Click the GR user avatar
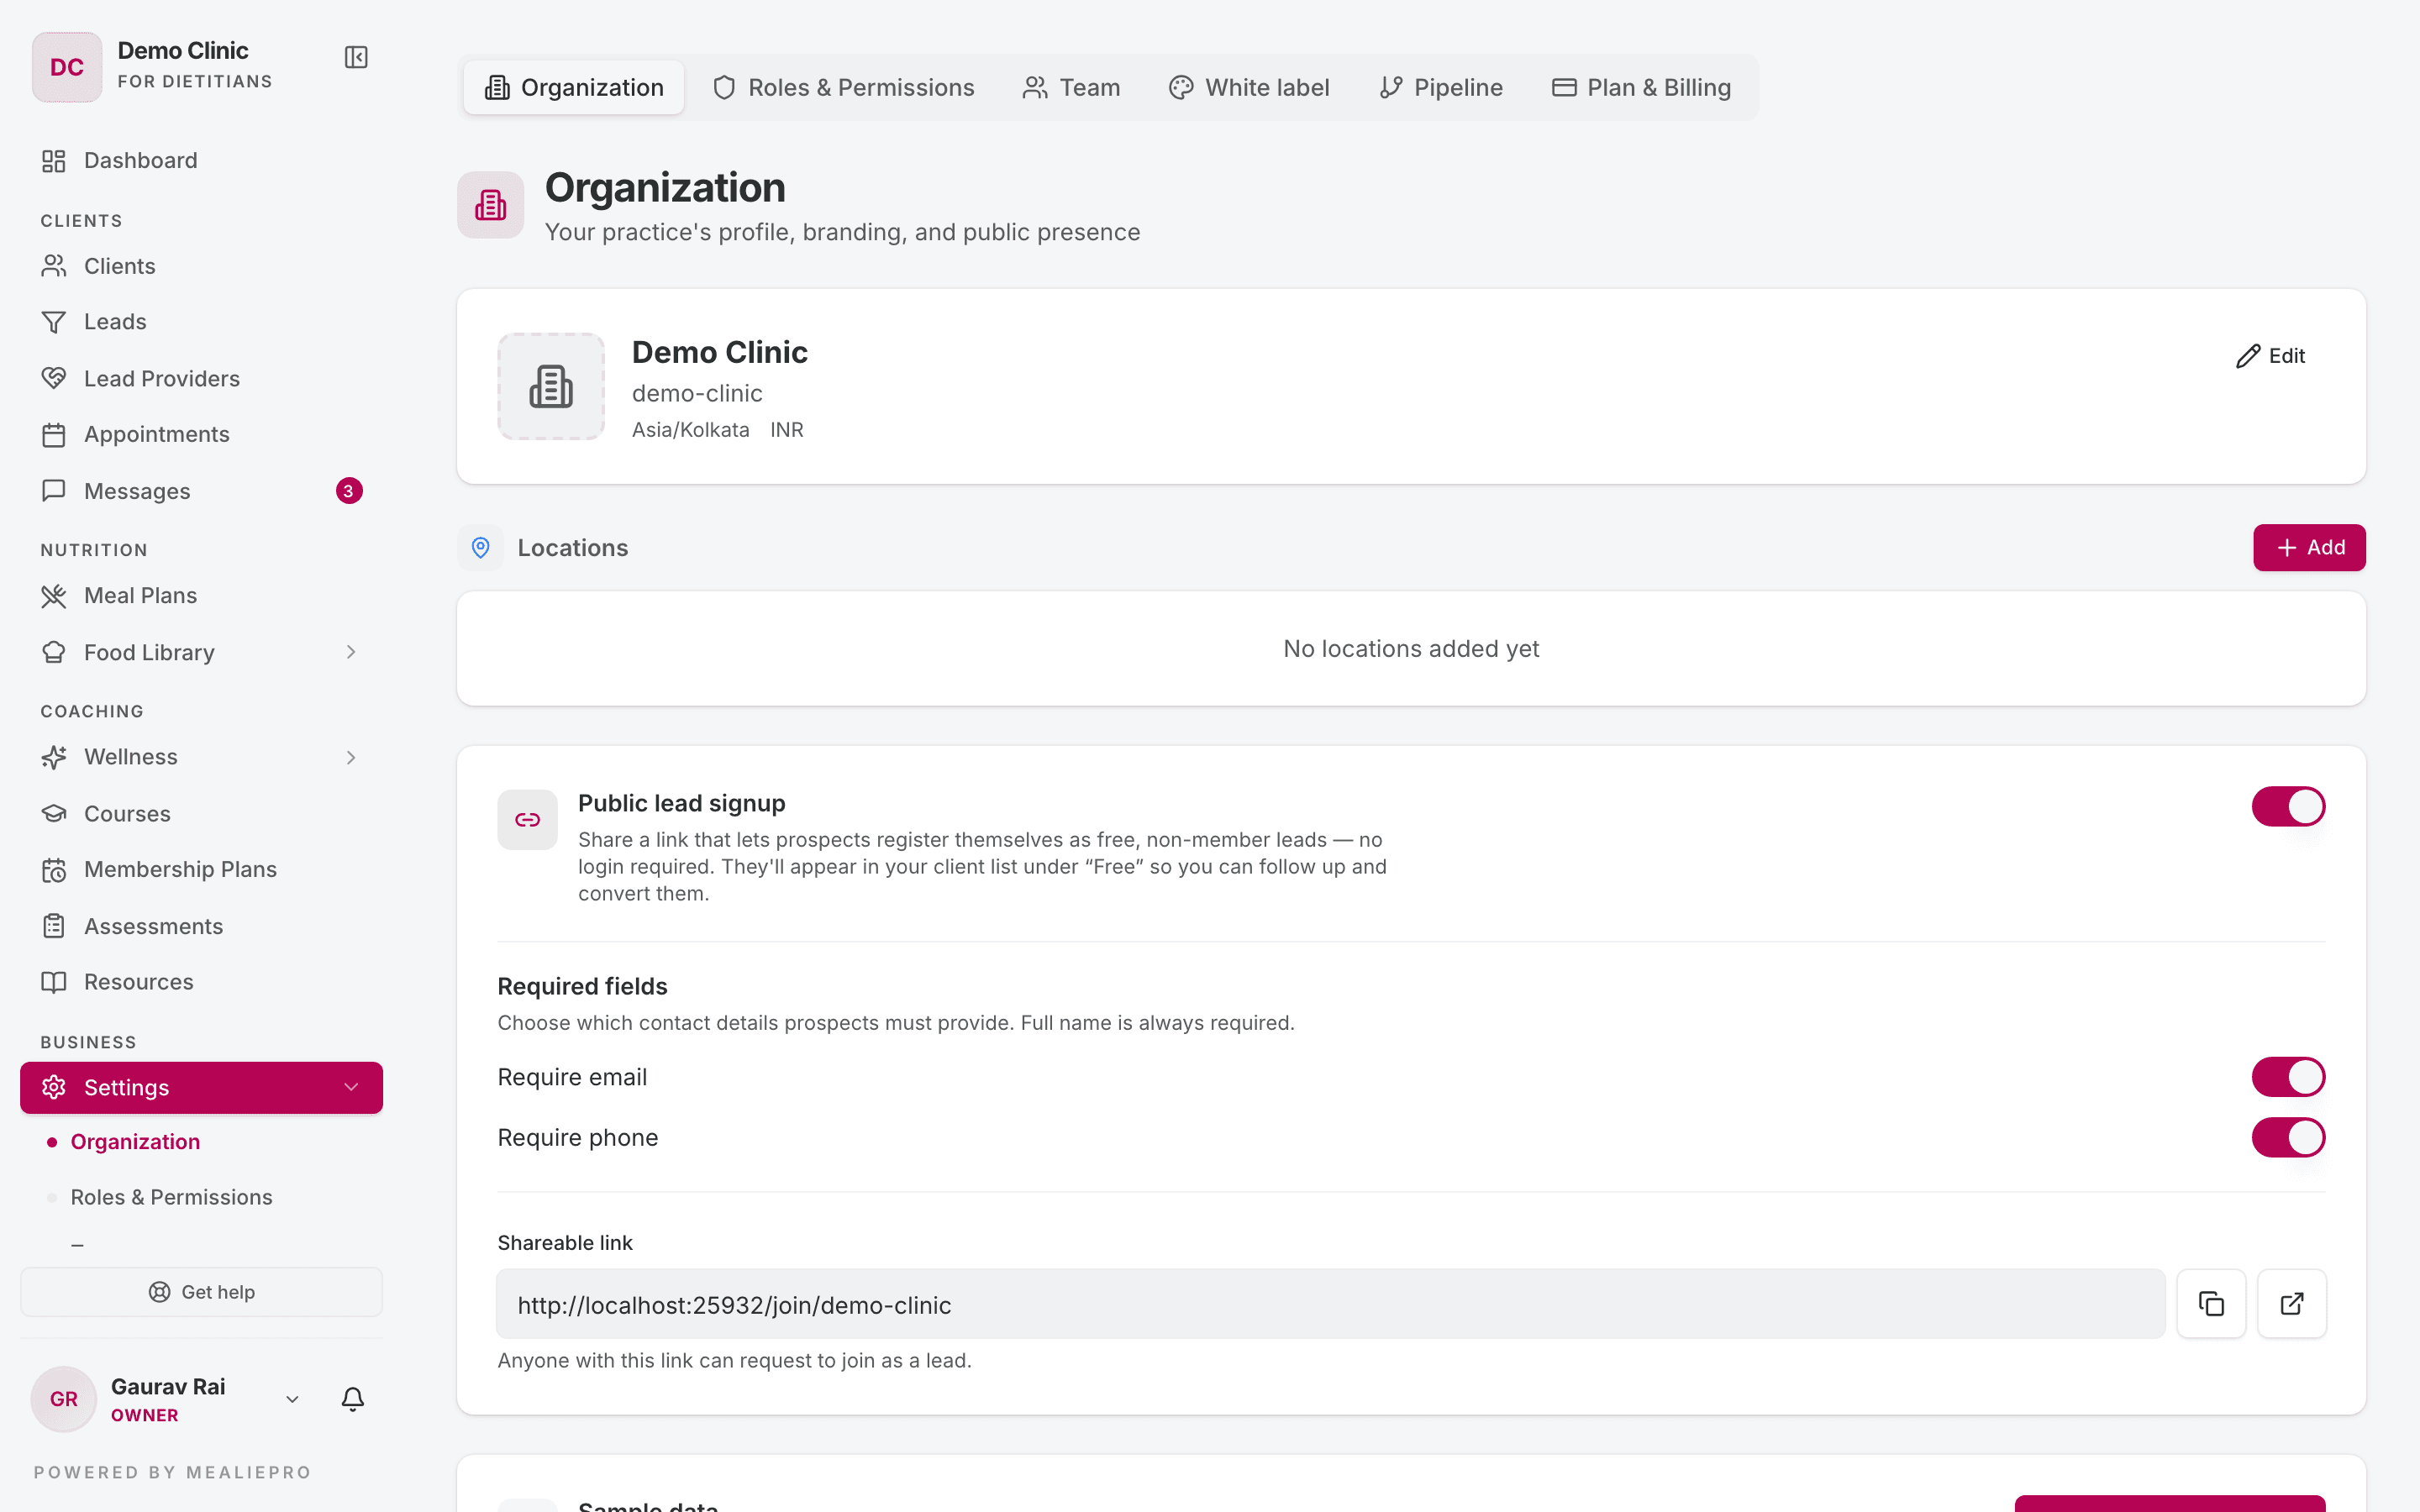Screen dimensions: 2420x1512 [64, 1399]
